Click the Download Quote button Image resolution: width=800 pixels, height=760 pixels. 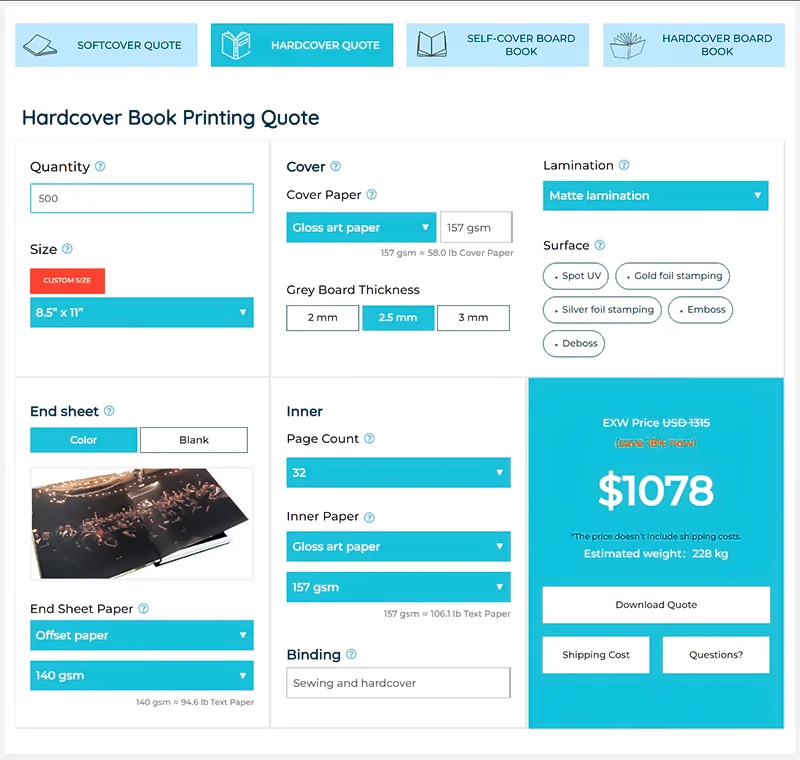pyautogui.click(x=656, y=605)
